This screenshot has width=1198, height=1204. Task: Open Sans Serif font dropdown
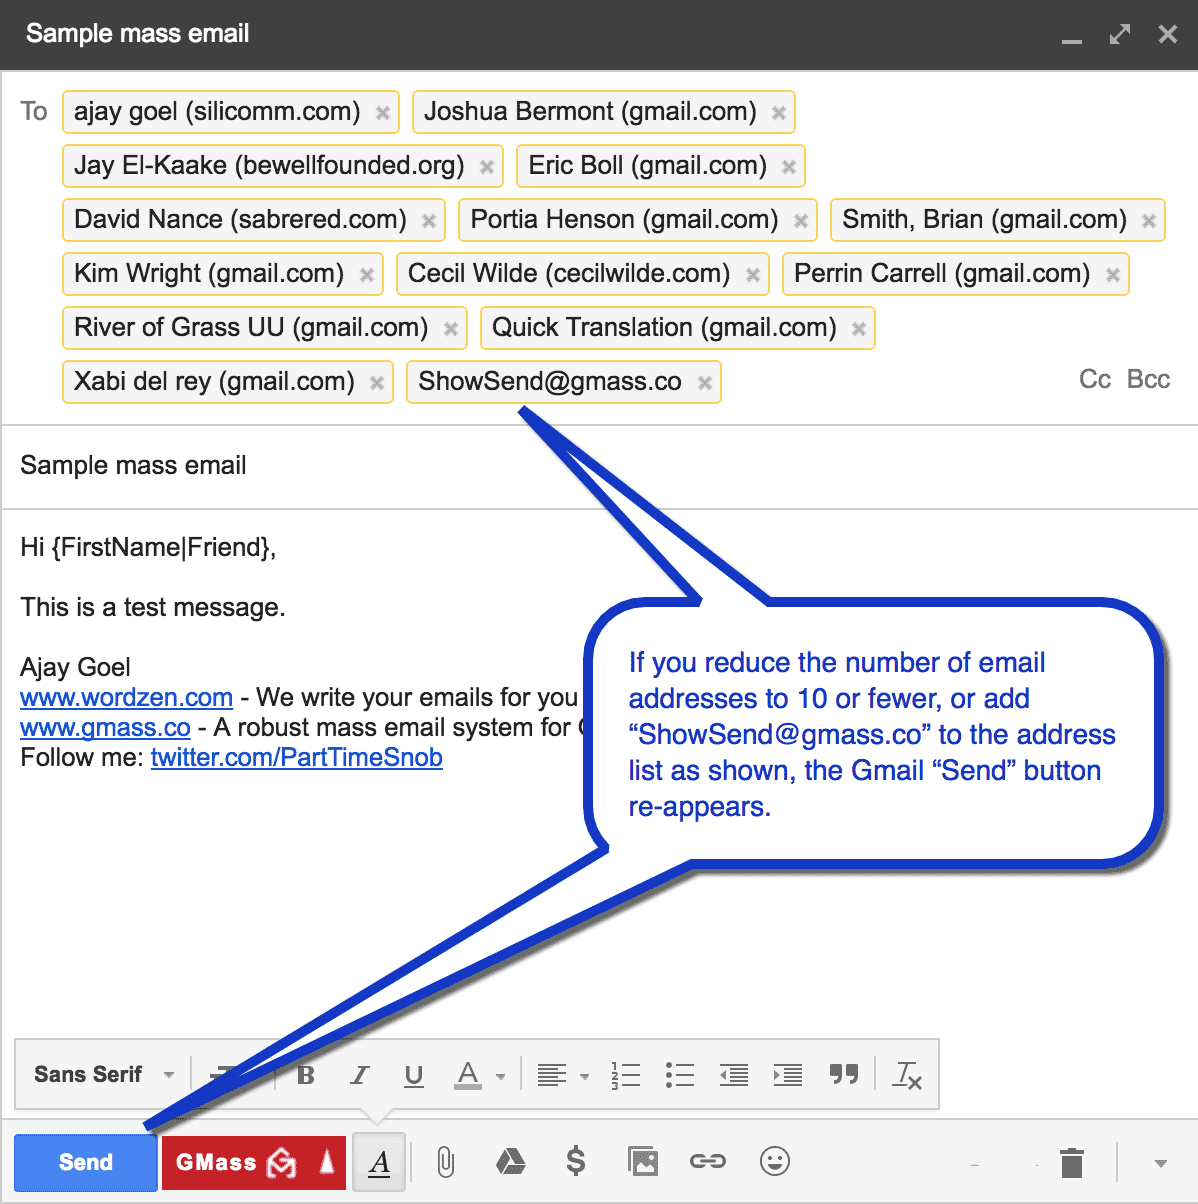pos(104,1075)
